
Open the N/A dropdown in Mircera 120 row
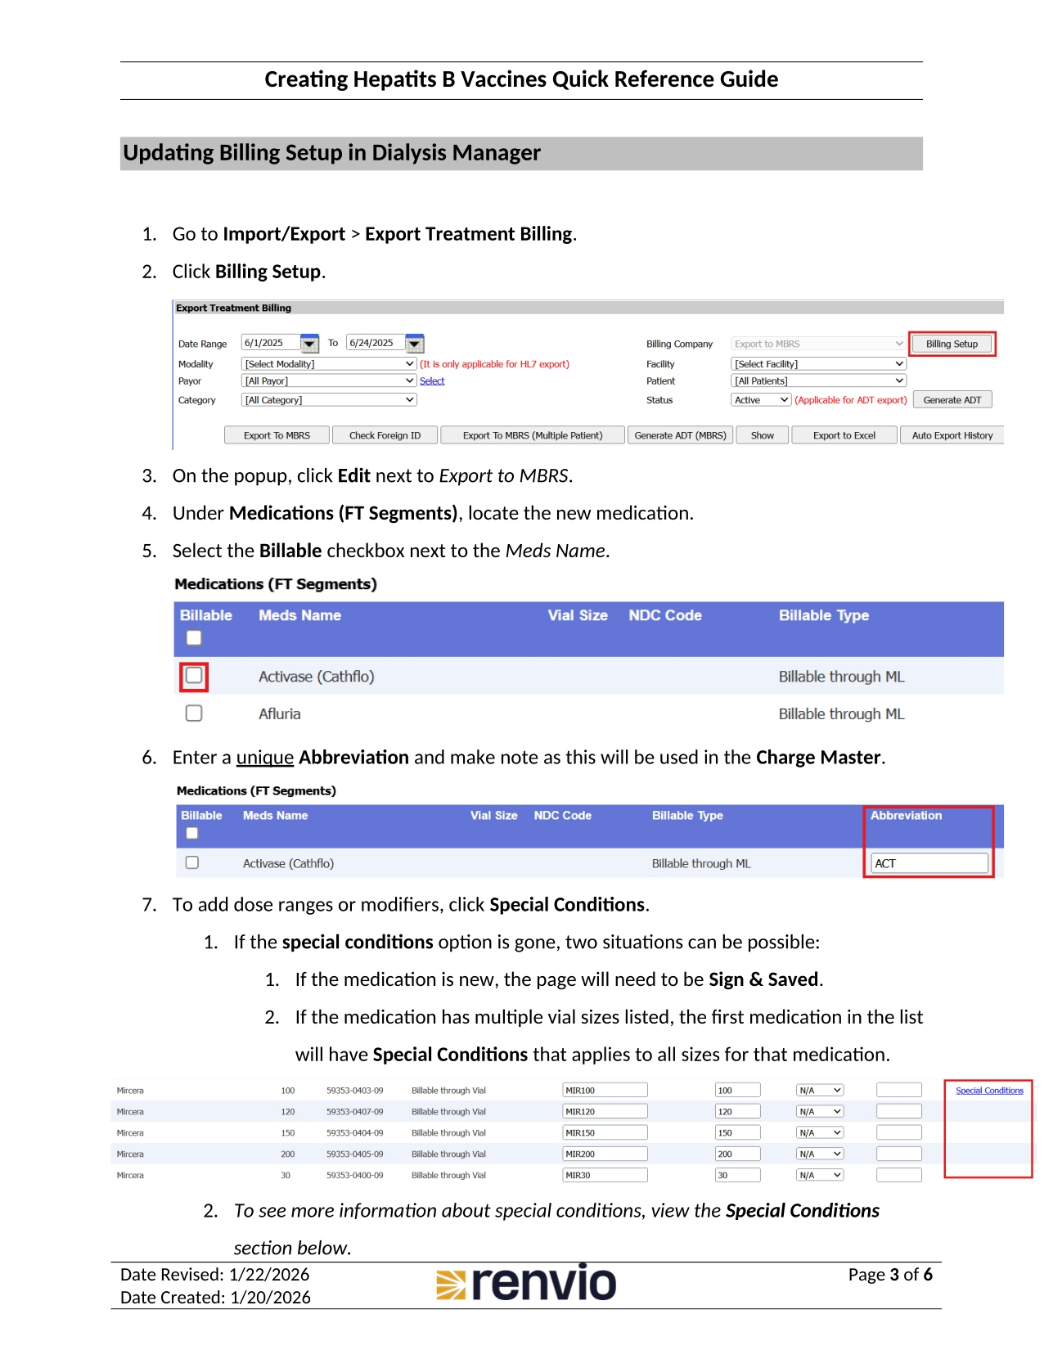click(x=820, y=1112)
